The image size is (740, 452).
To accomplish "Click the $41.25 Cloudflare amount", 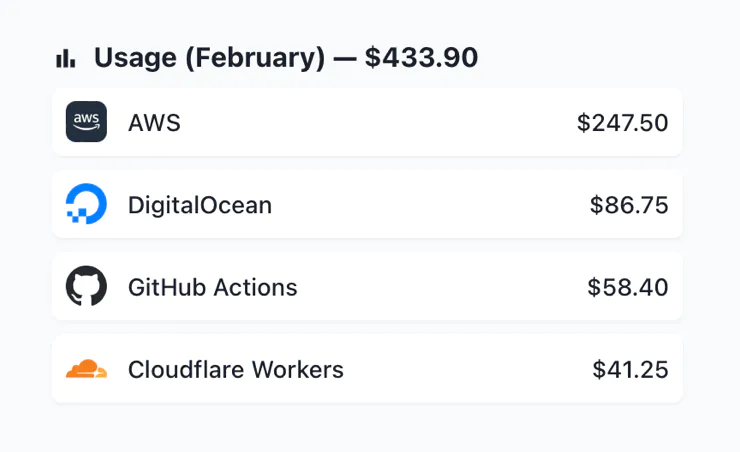I will click(630, 369).
